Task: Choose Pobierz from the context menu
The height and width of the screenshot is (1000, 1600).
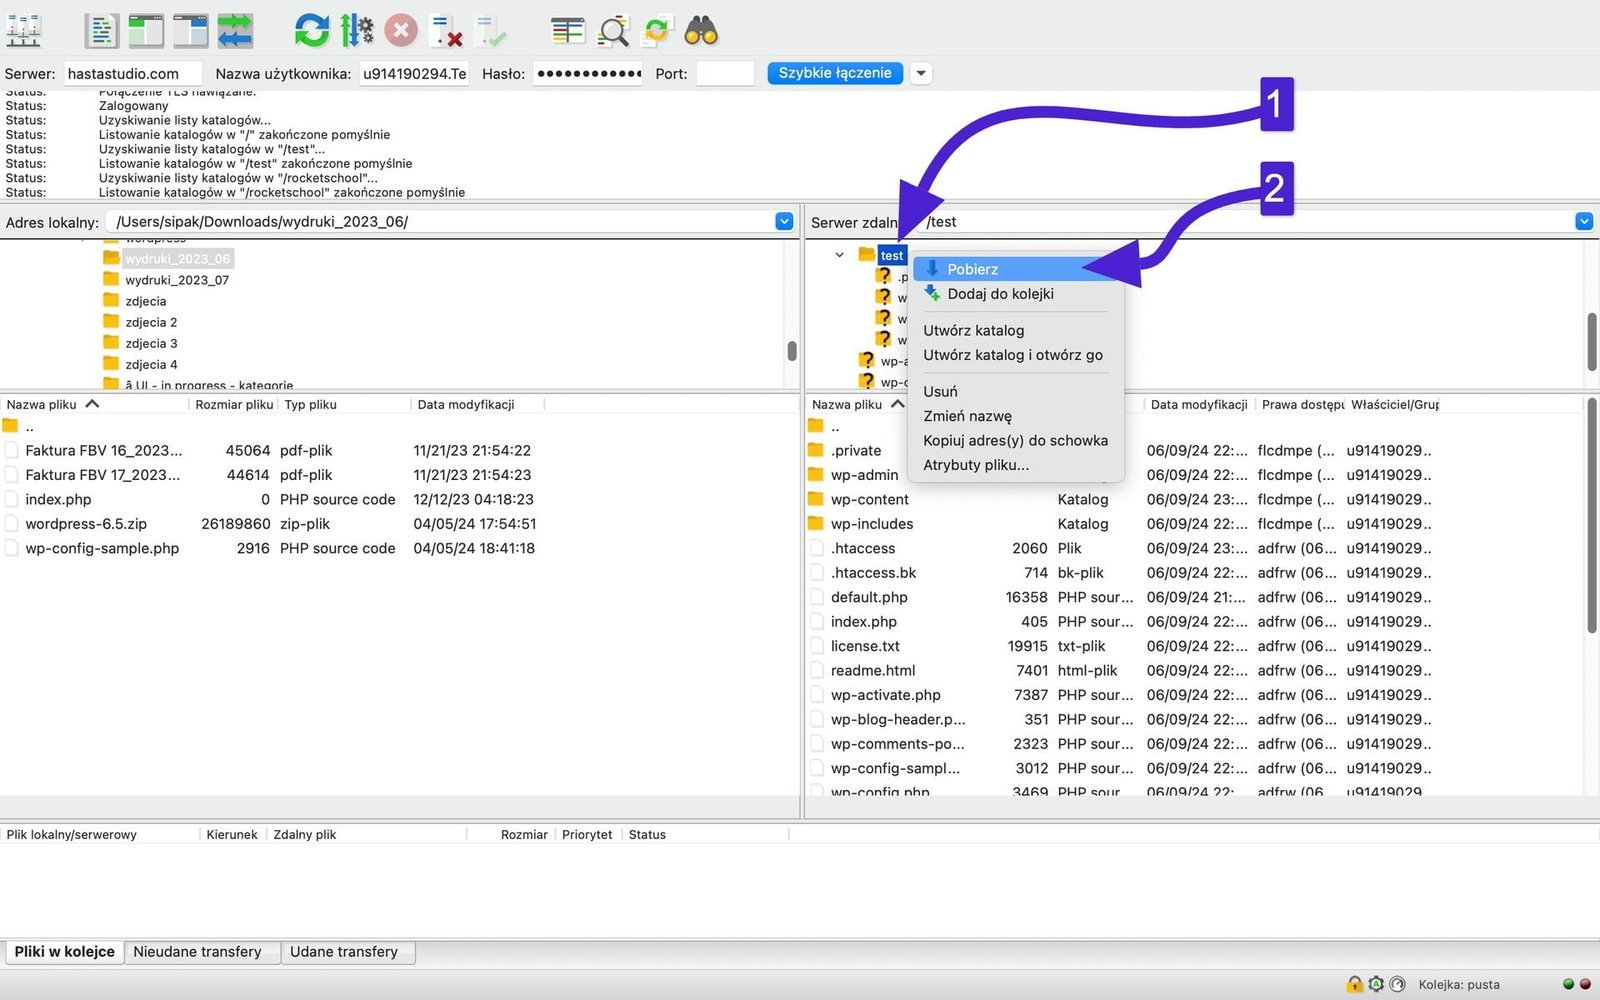Action: [972, 269]
